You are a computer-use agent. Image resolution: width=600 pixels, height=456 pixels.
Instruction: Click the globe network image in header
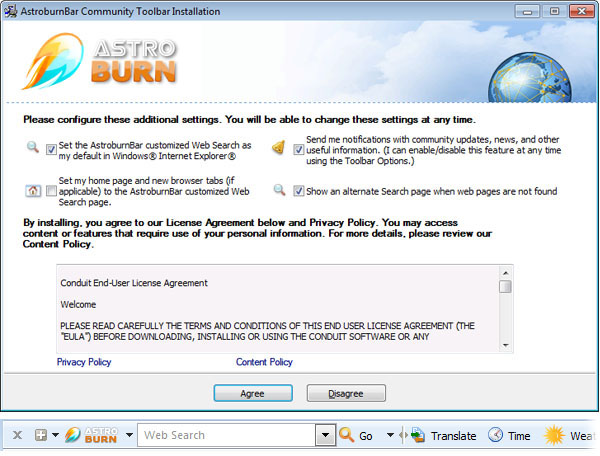(530, 78)
